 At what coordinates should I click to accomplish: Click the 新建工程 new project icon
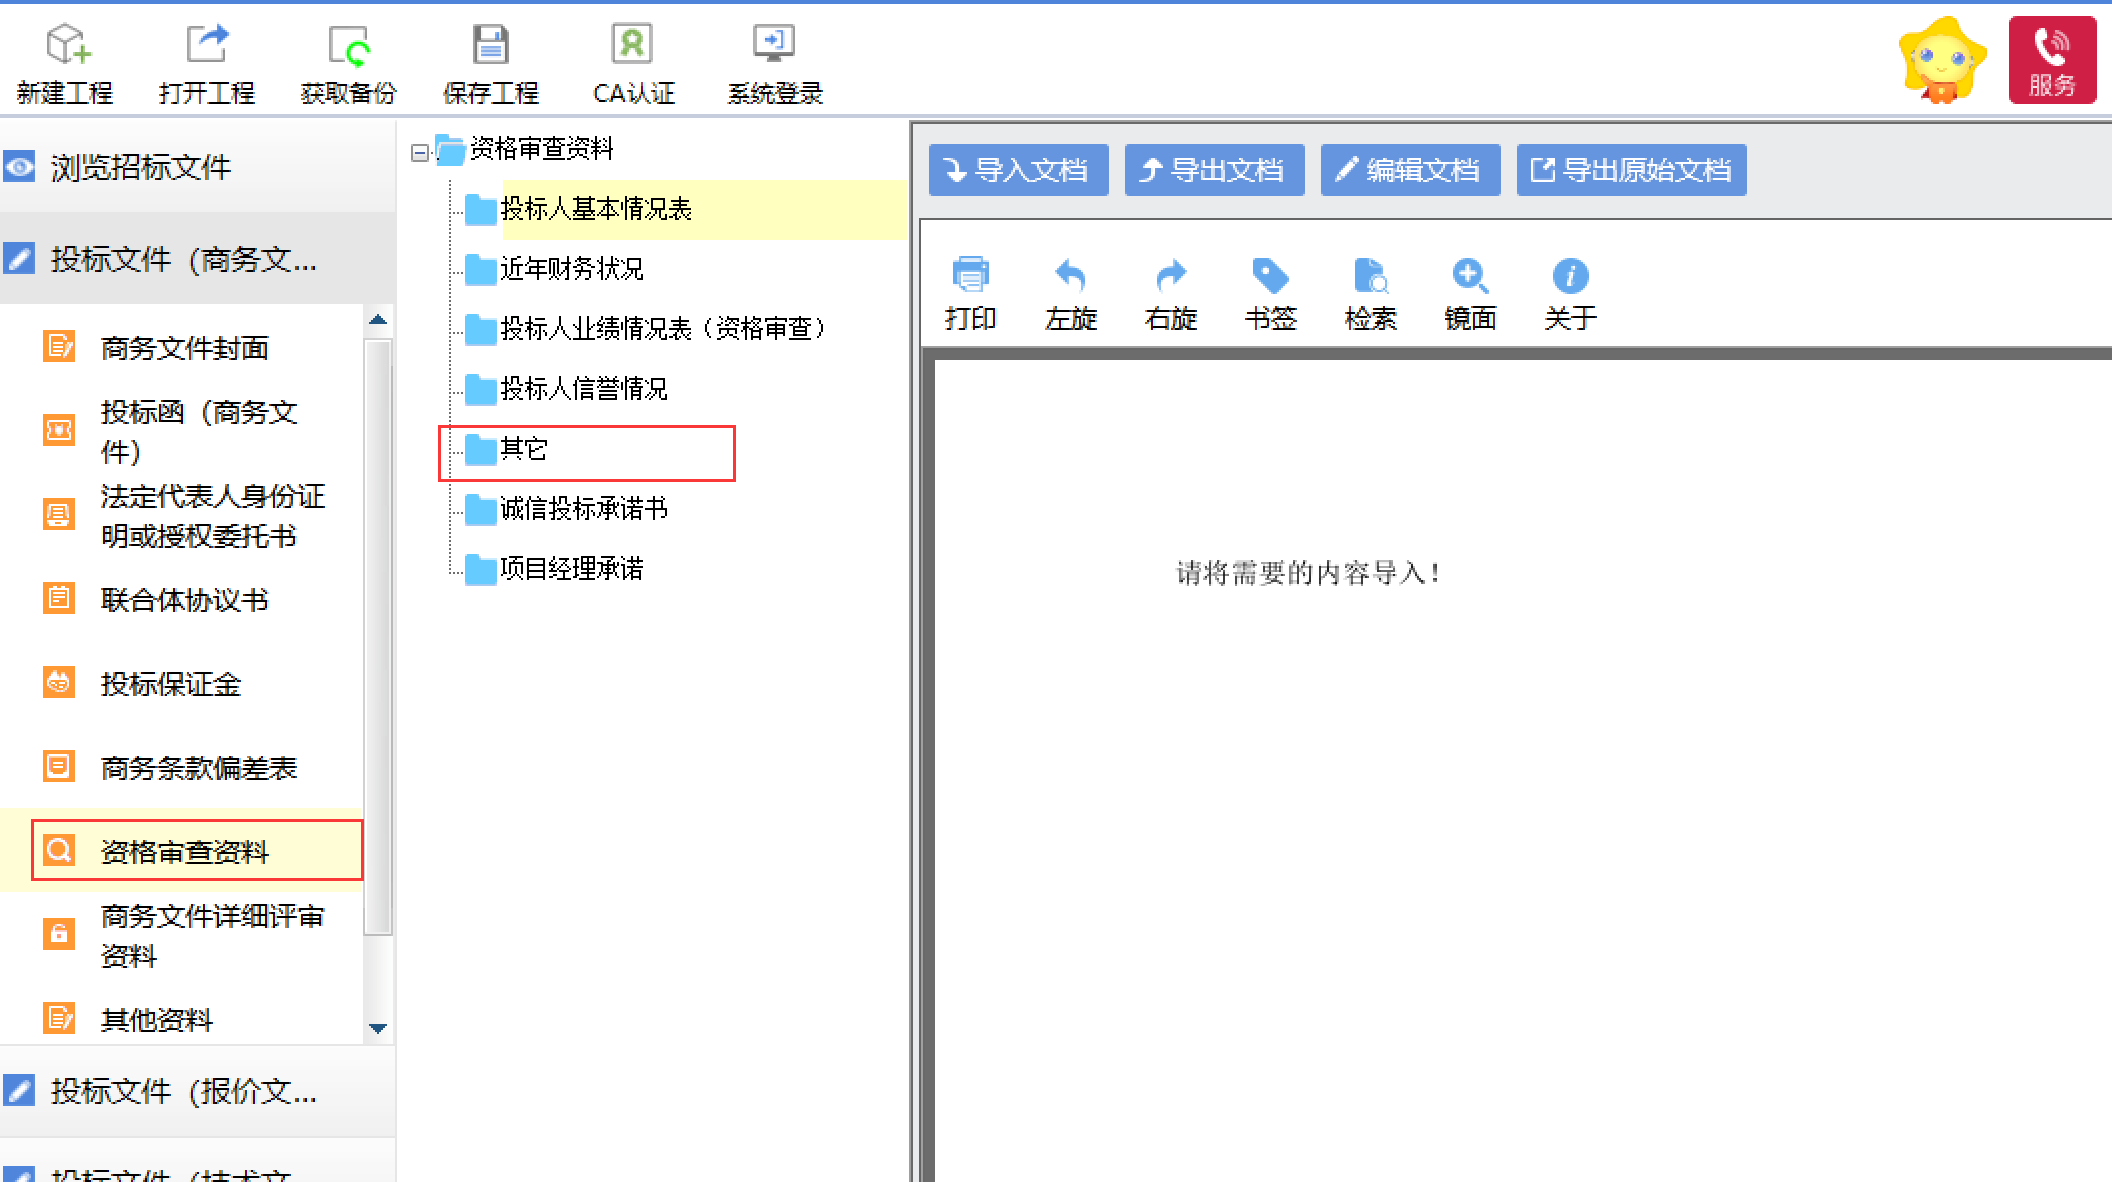pos(66,45)
